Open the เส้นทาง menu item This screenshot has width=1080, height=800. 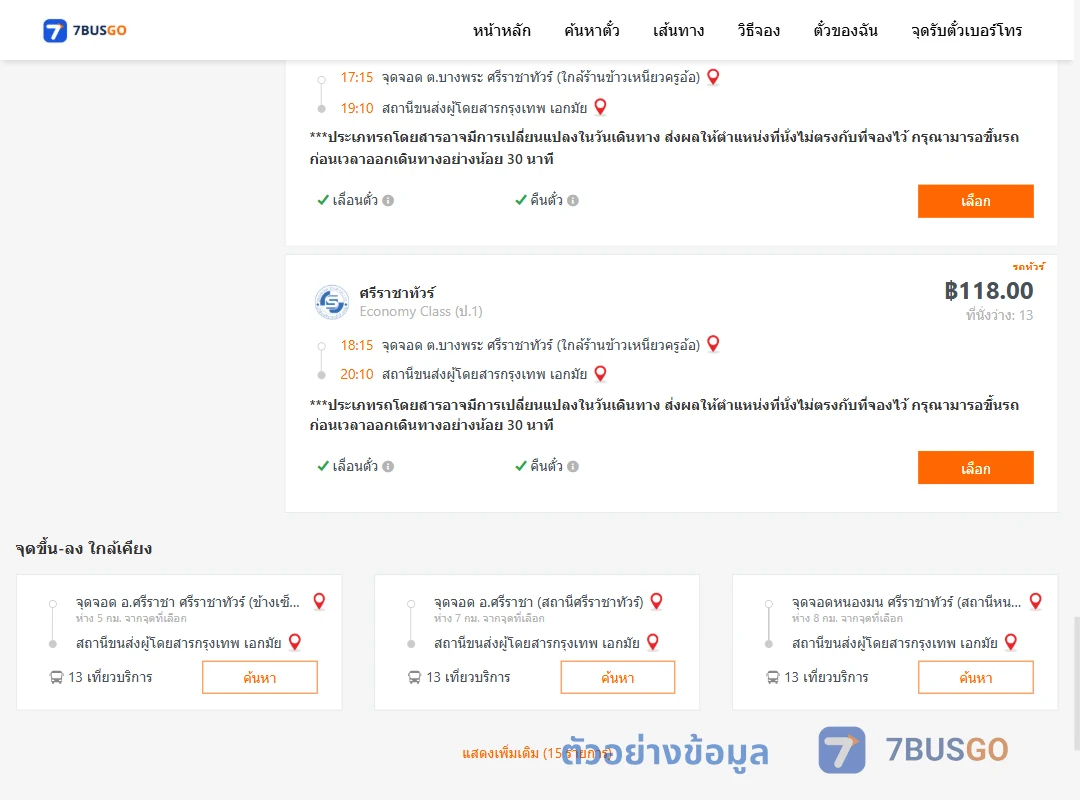pos(678,30)
